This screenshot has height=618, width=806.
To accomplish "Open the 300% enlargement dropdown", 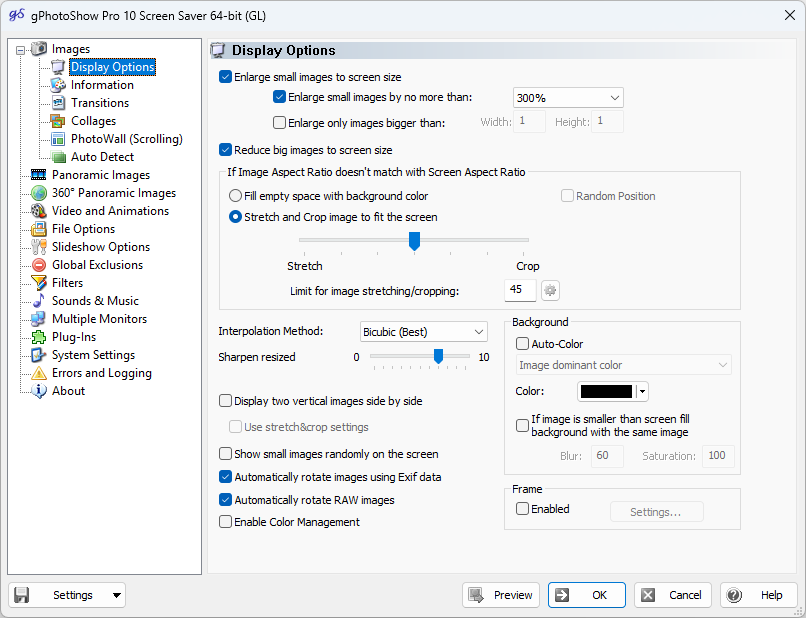I will (567, 98).
